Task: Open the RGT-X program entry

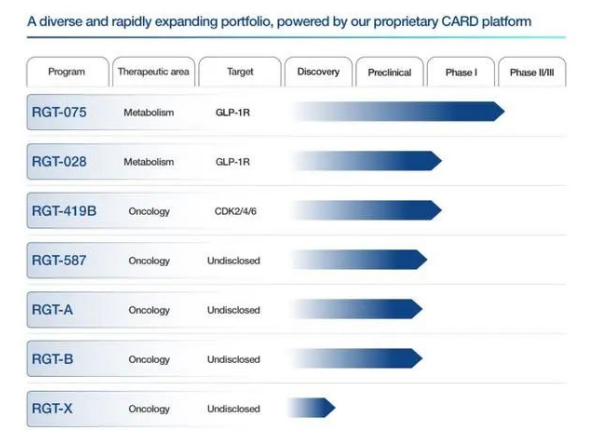Action: pyautogui.click(x=53, y=408)
